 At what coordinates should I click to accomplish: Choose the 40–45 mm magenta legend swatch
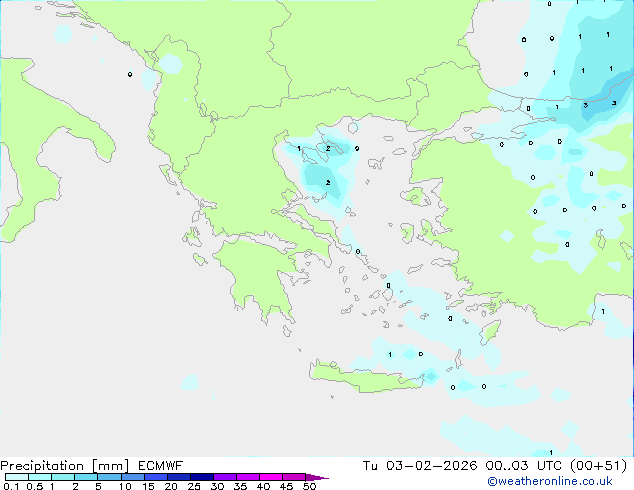tap(271, 477)
